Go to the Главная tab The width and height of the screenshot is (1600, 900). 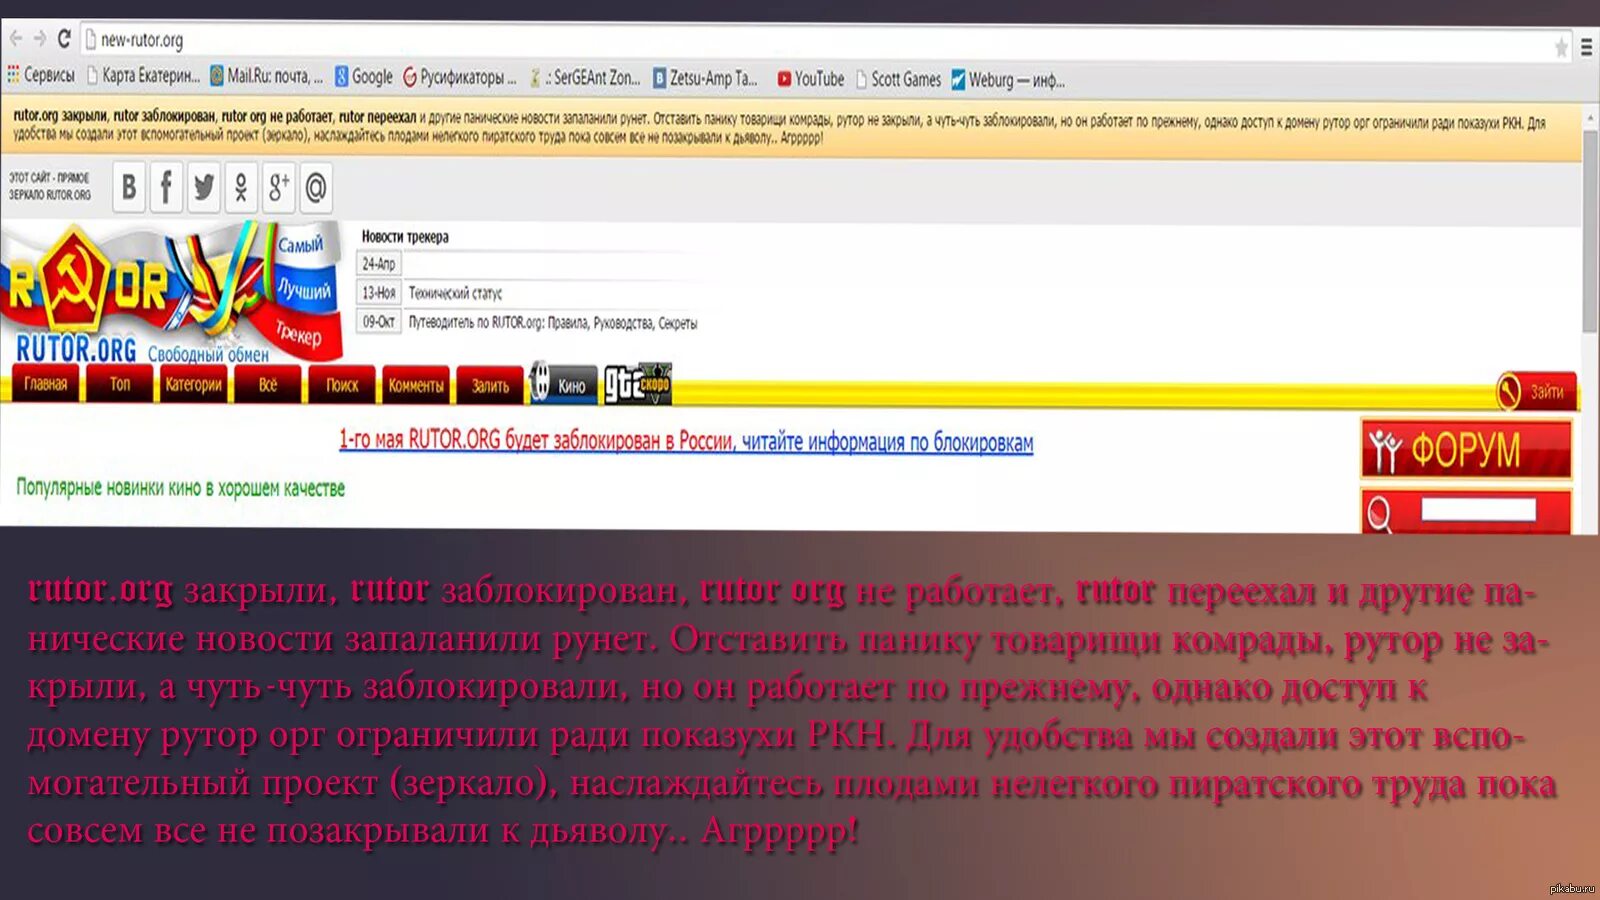tap(46, 384)
